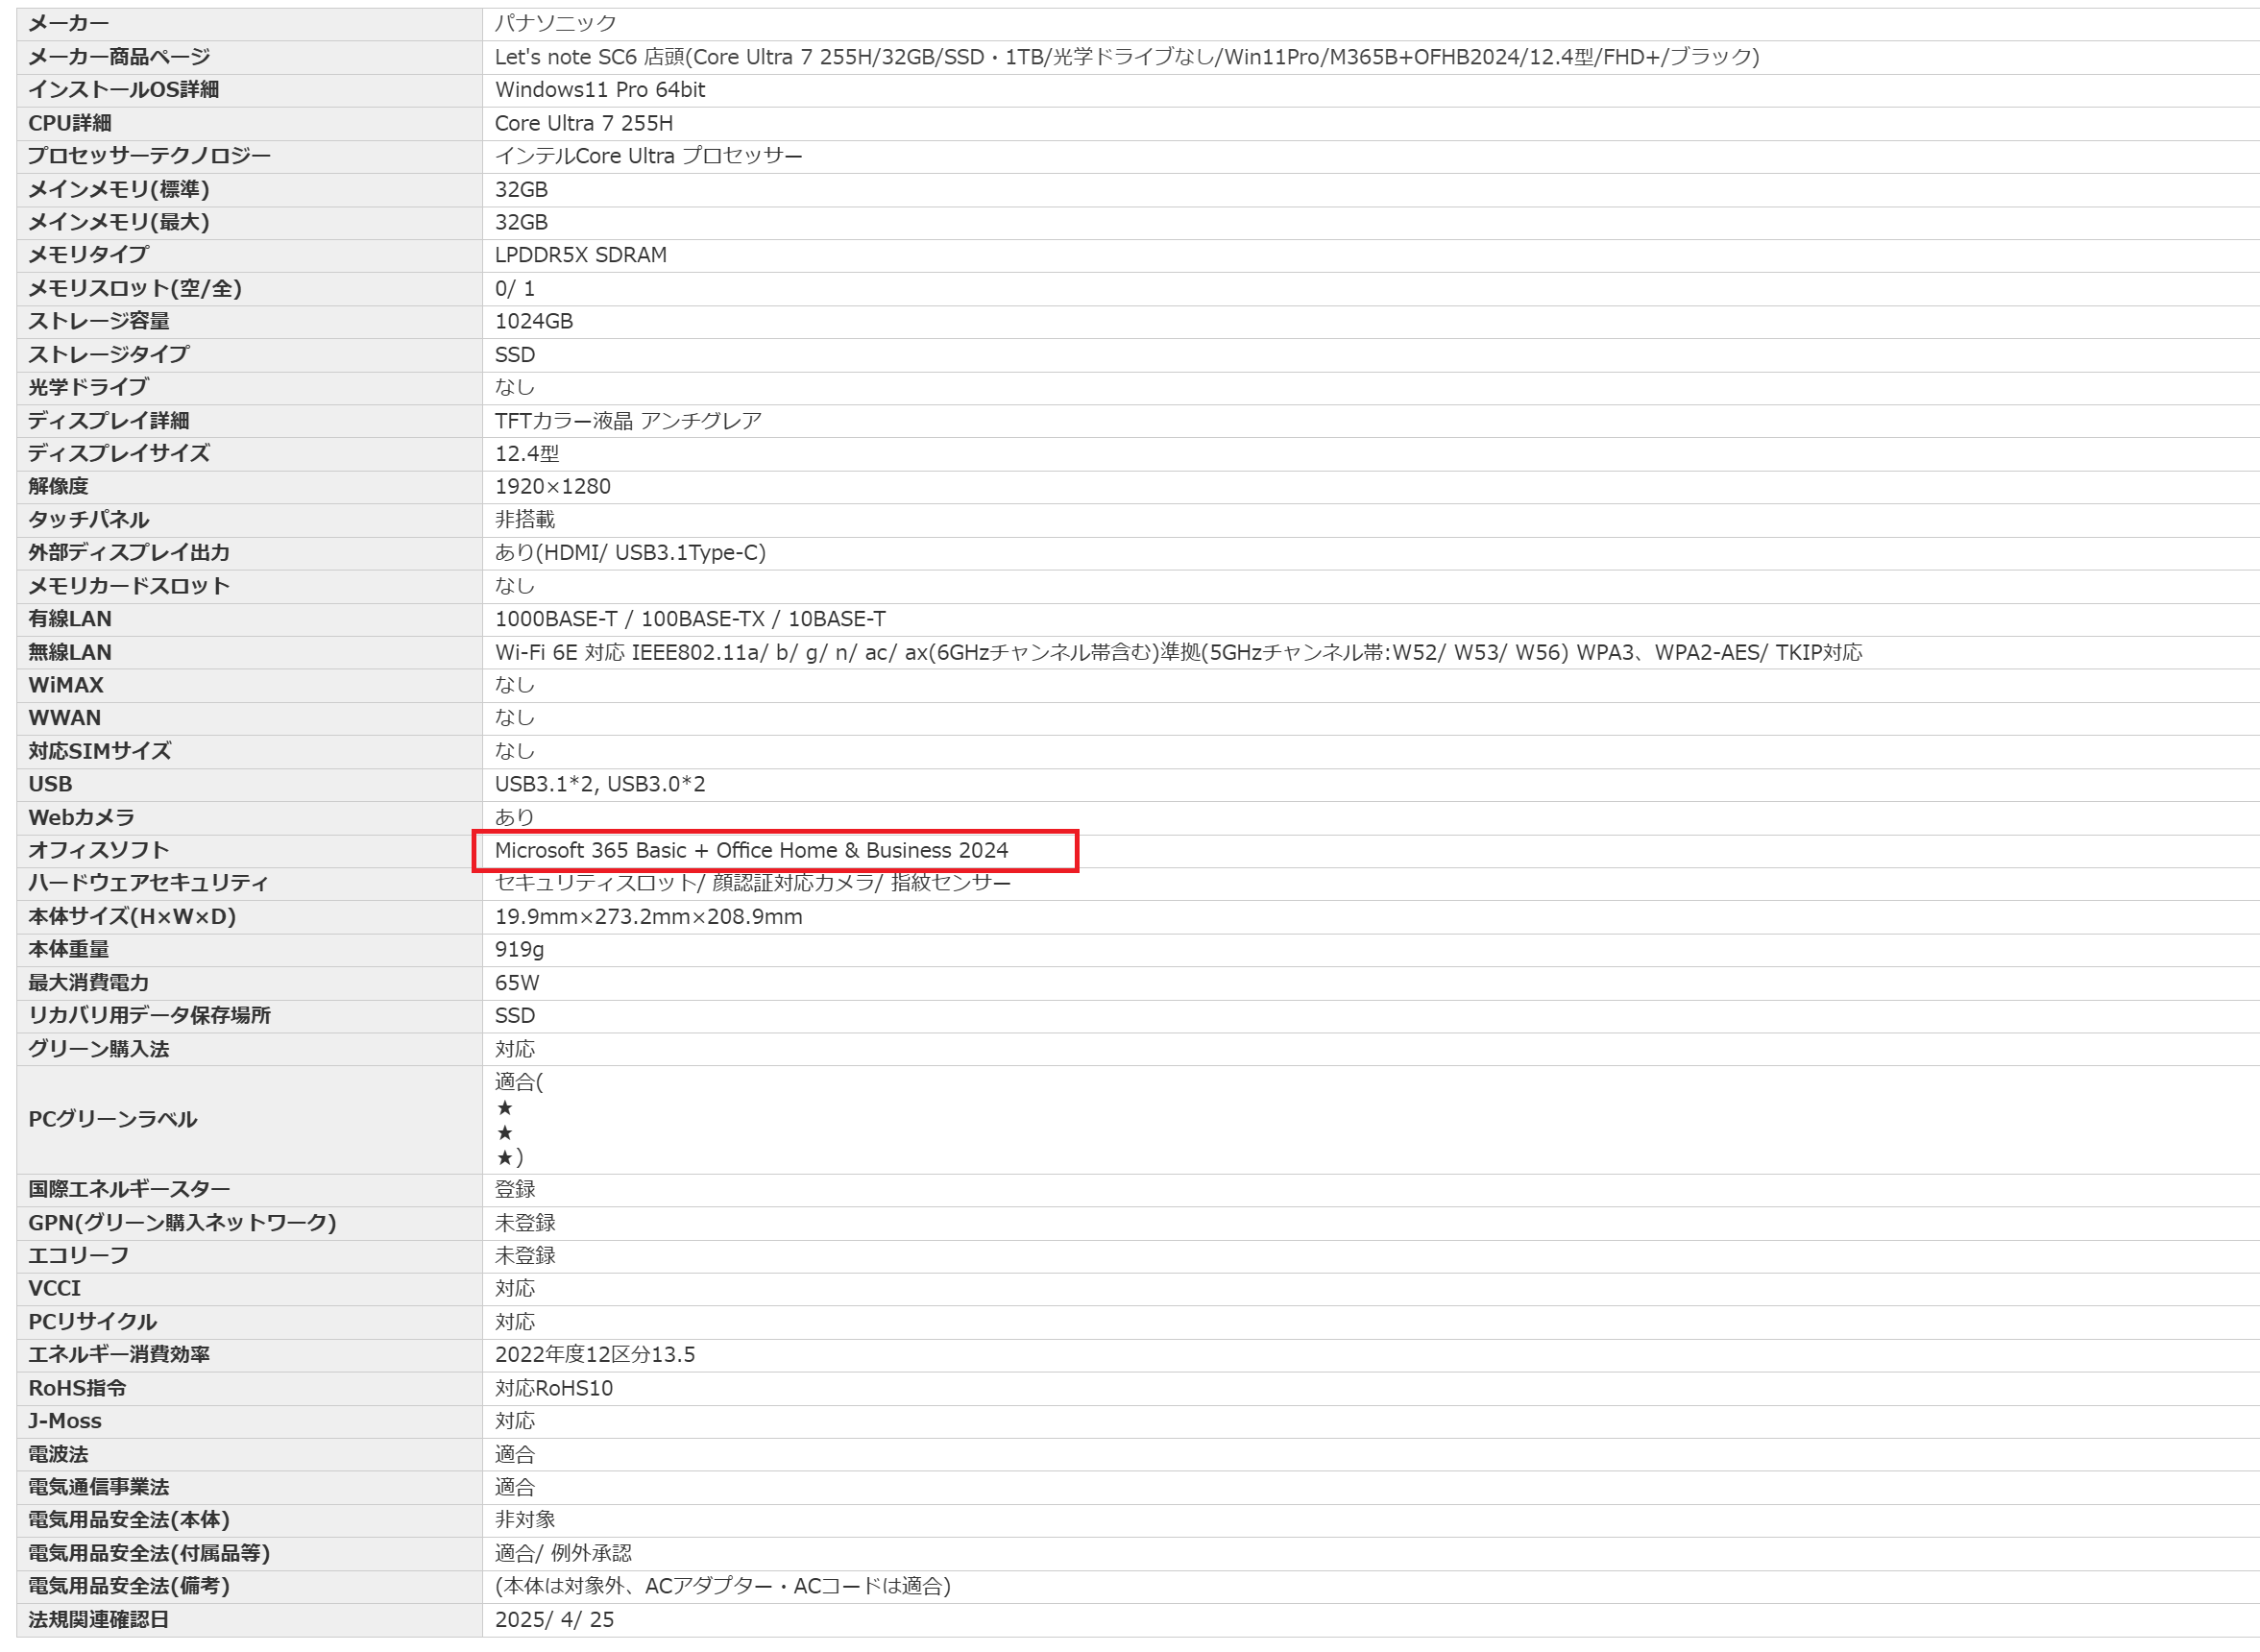Screen dimensions: 2260x1652
Task: Click the USB3.1*2, USB3.0*2 value
Action: 599,784
